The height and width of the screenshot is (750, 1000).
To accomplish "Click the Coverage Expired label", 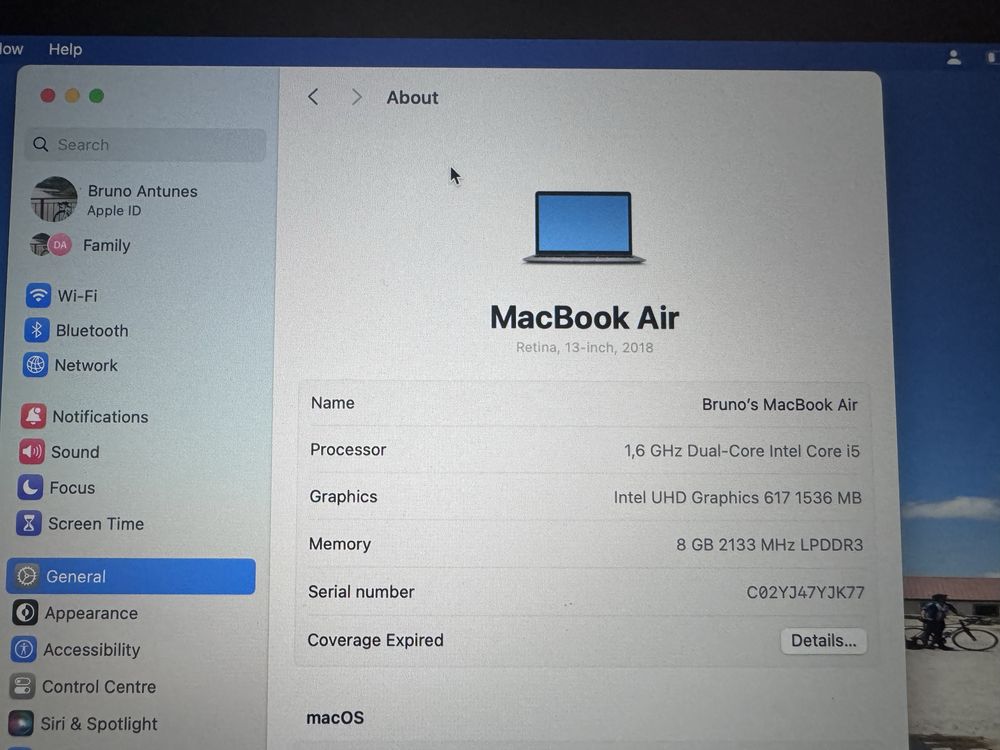I will point(375,640).
